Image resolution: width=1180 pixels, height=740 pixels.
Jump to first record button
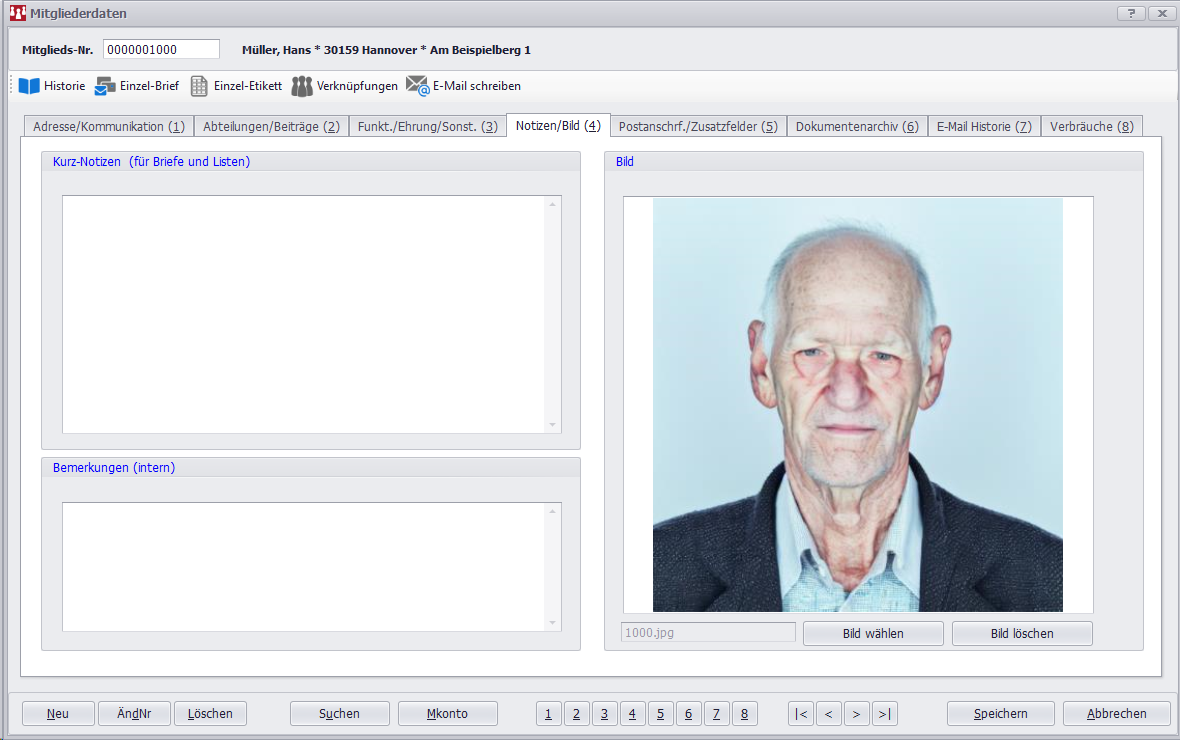[800, 713]
